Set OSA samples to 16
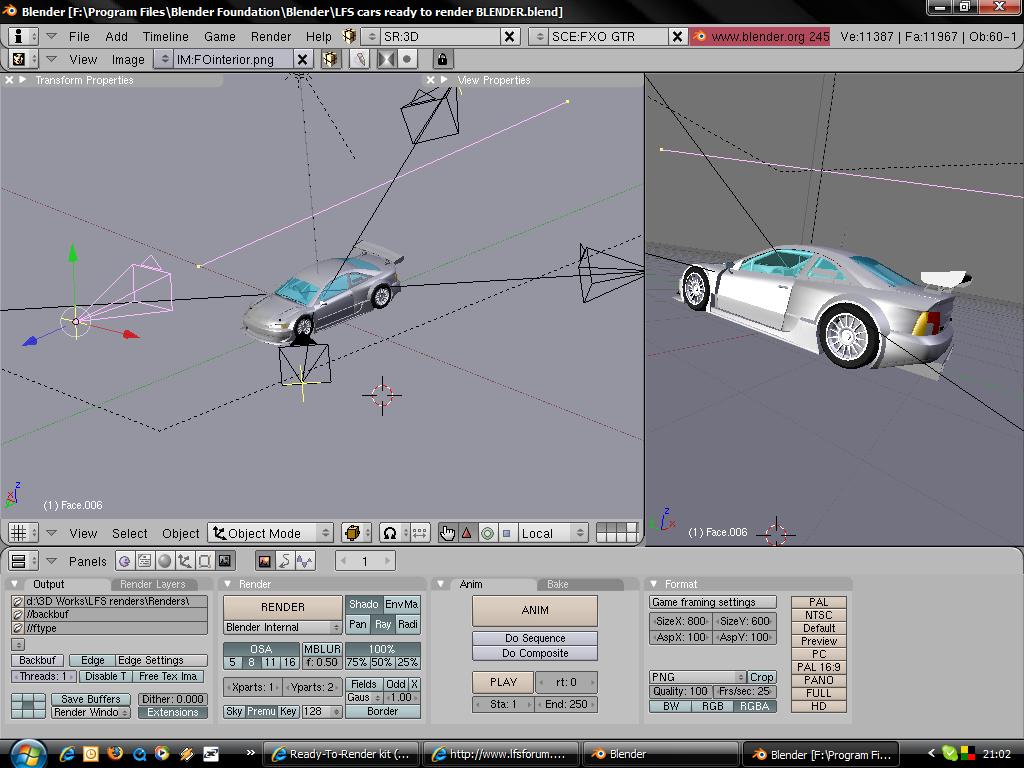Image resolution: width=1024 pixels, height=768 pixels. (x=289, y=662)
